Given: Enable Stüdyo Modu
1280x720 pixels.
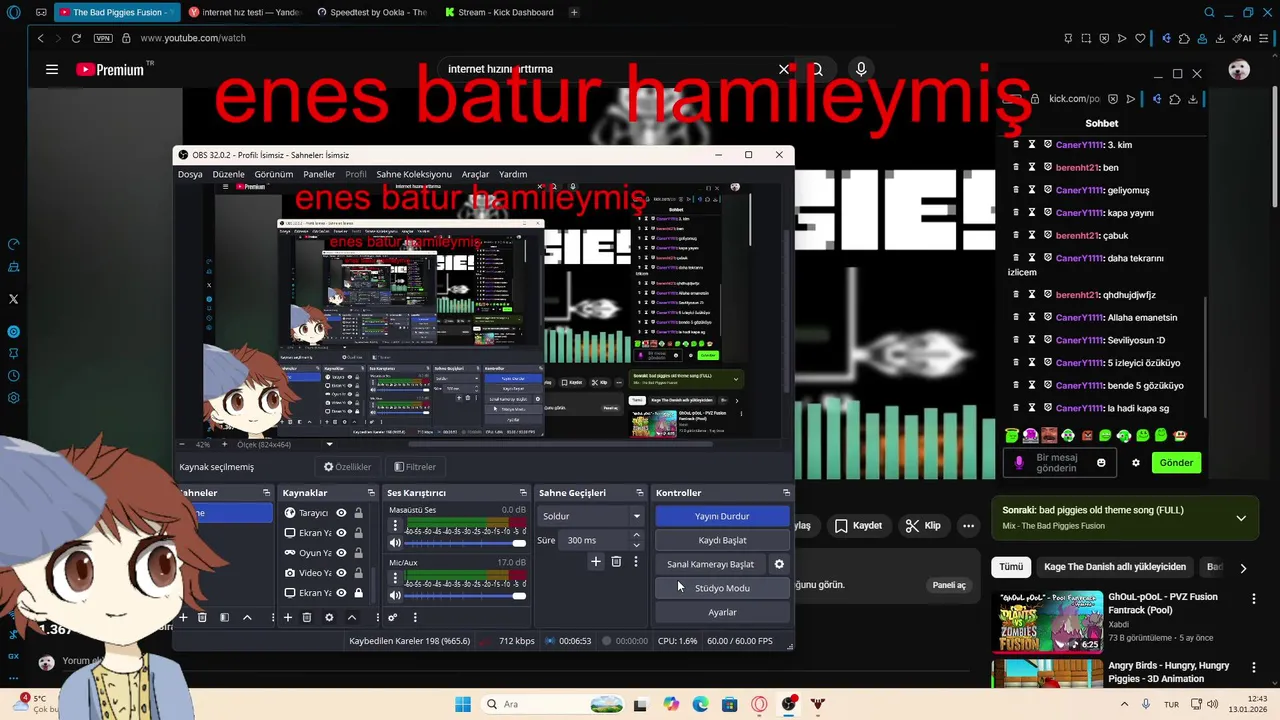Looking at the screenshot, I should pos(722,588).
